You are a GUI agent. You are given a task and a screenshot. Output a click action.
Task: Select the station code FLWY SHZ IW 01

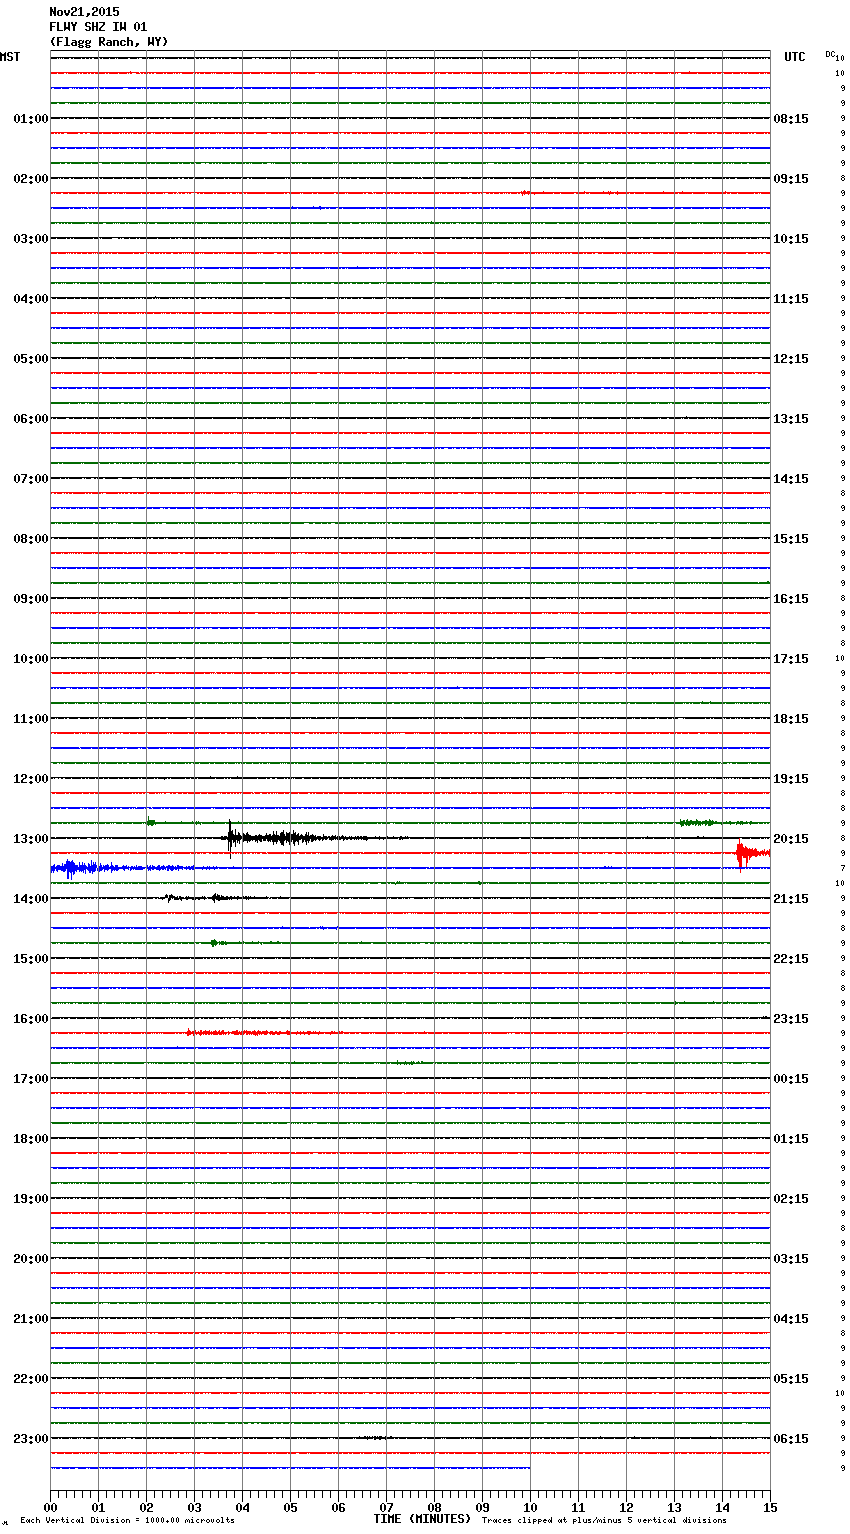(98, 27)
